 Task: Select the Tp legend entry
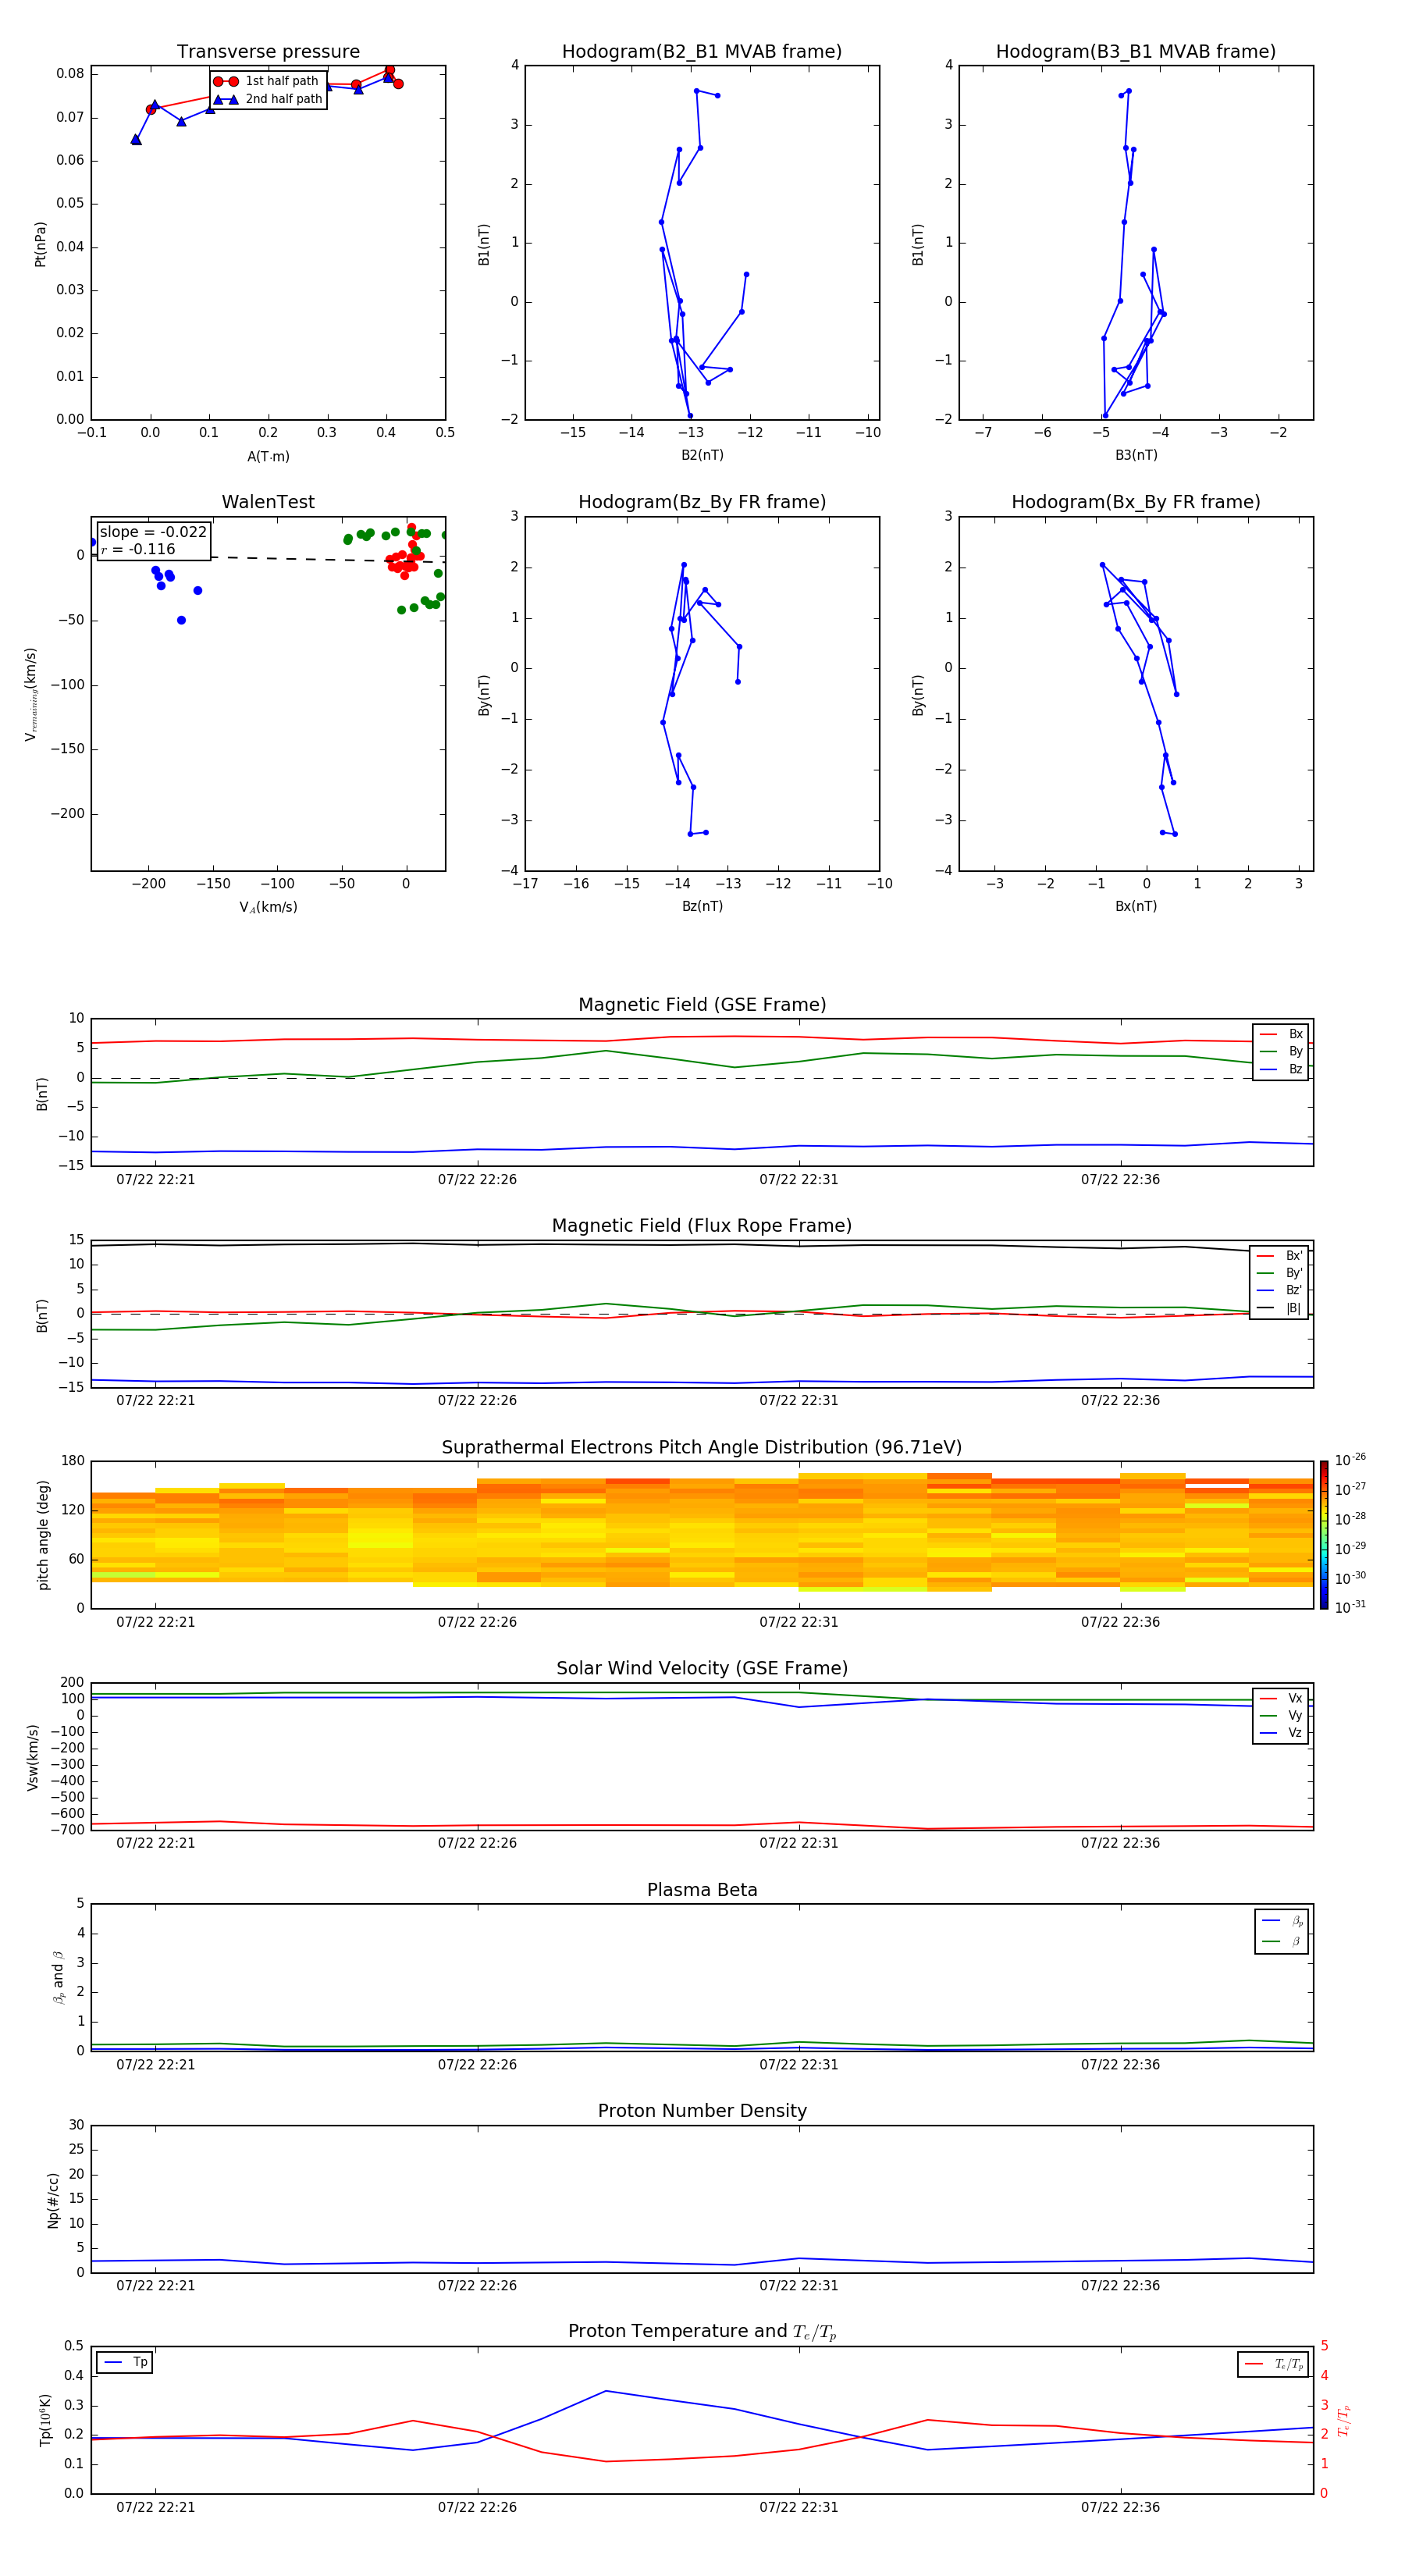125,2363
